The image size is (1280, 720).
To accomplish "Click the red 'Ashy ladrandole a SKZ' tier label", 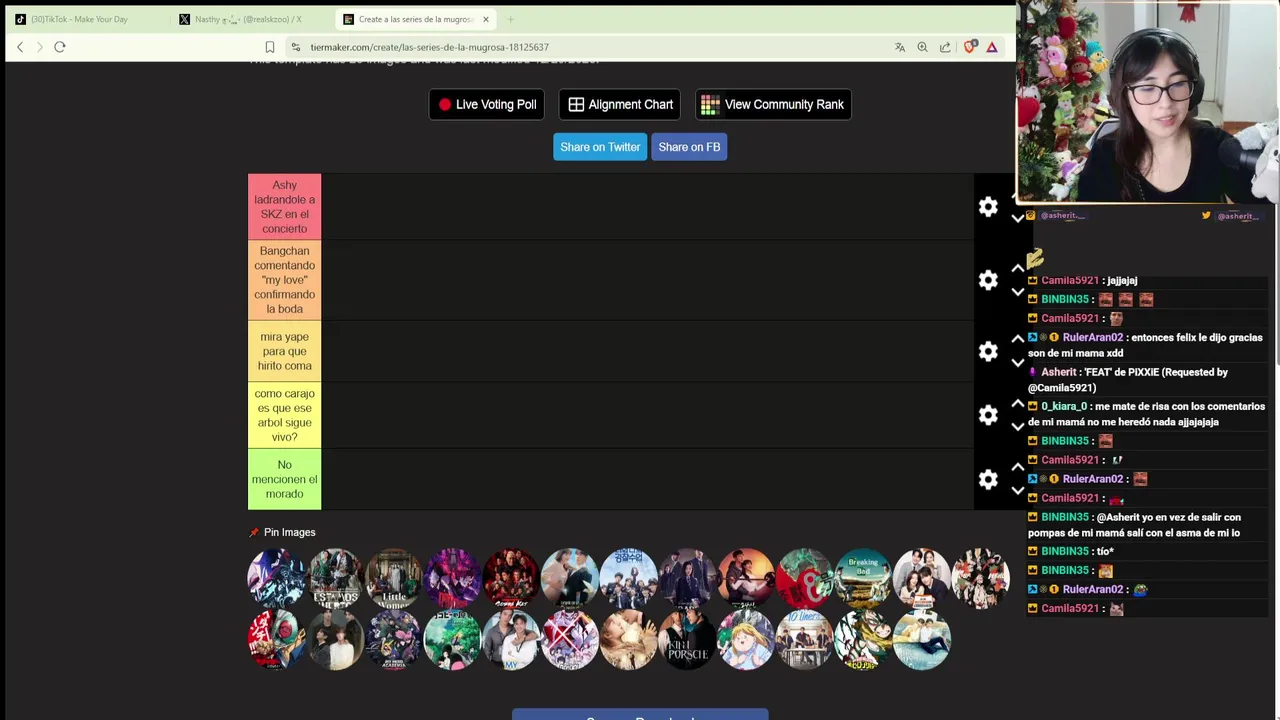I will [285, 207].
